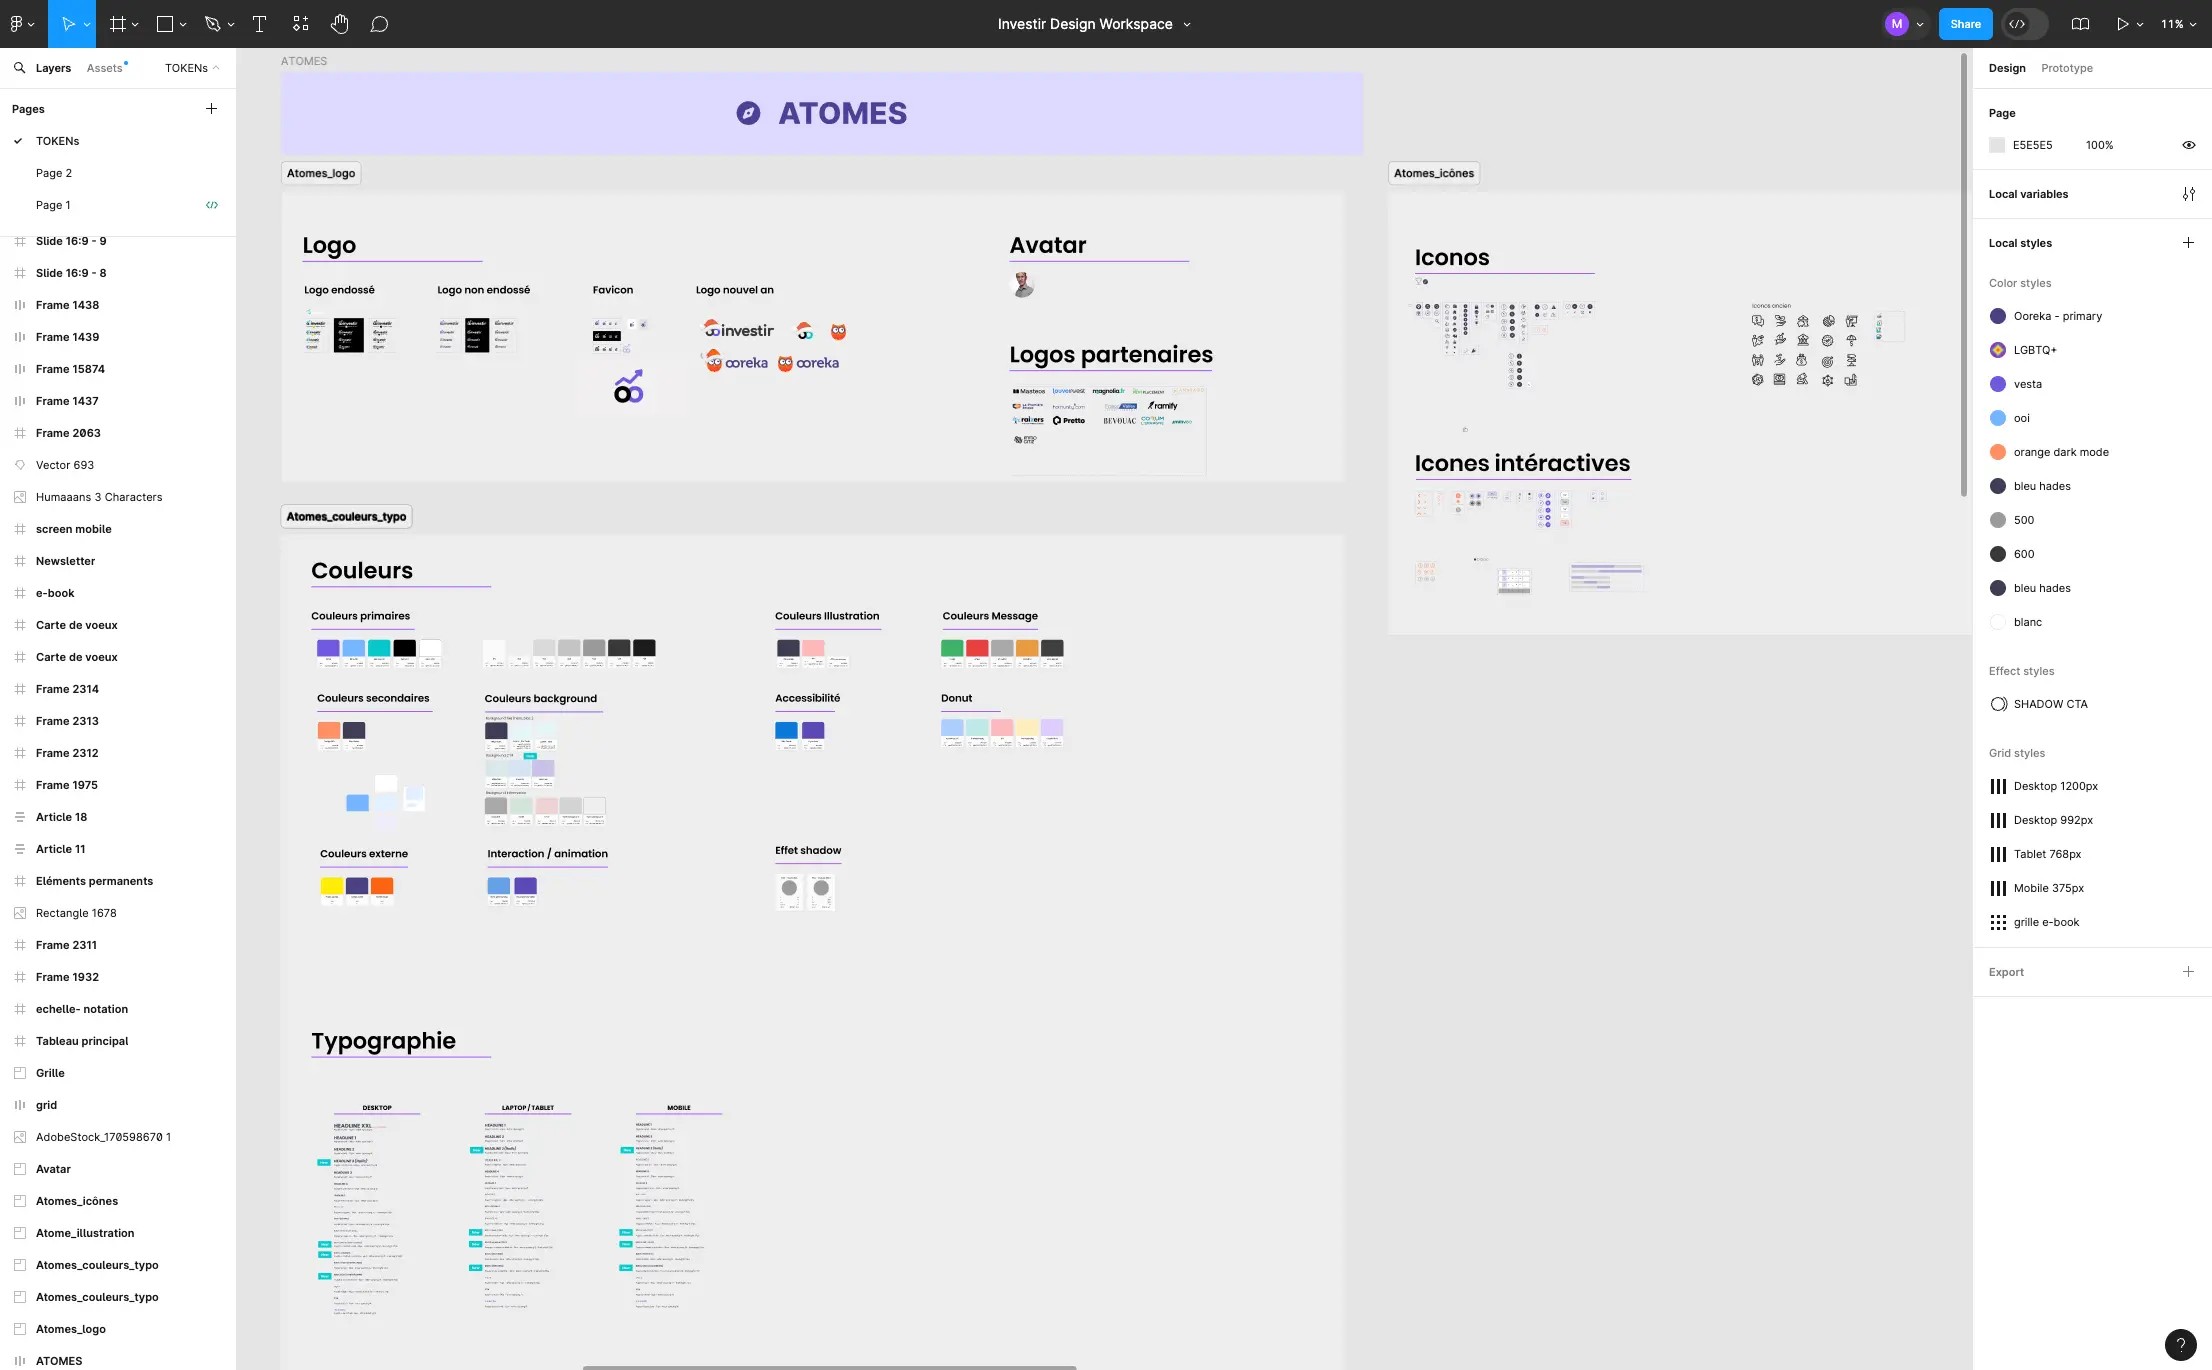Select the Atomes_icônes layer

77,1201
